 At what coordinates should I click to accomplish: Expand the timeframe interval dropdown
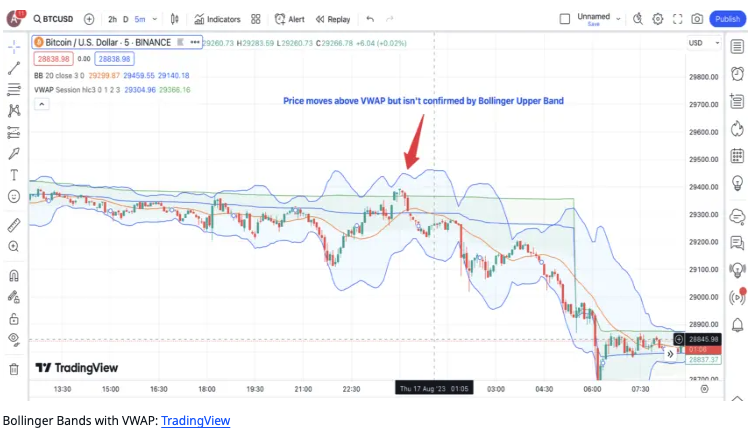pos(154,19)
